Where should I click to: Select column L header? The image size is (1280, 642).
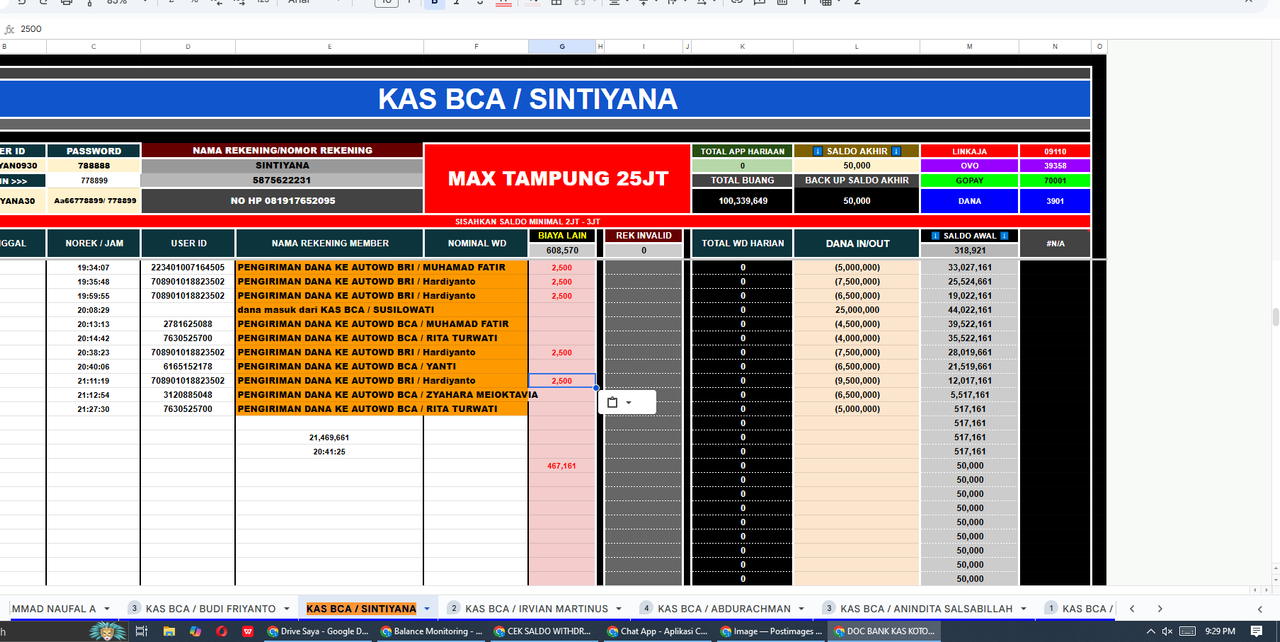856,46
